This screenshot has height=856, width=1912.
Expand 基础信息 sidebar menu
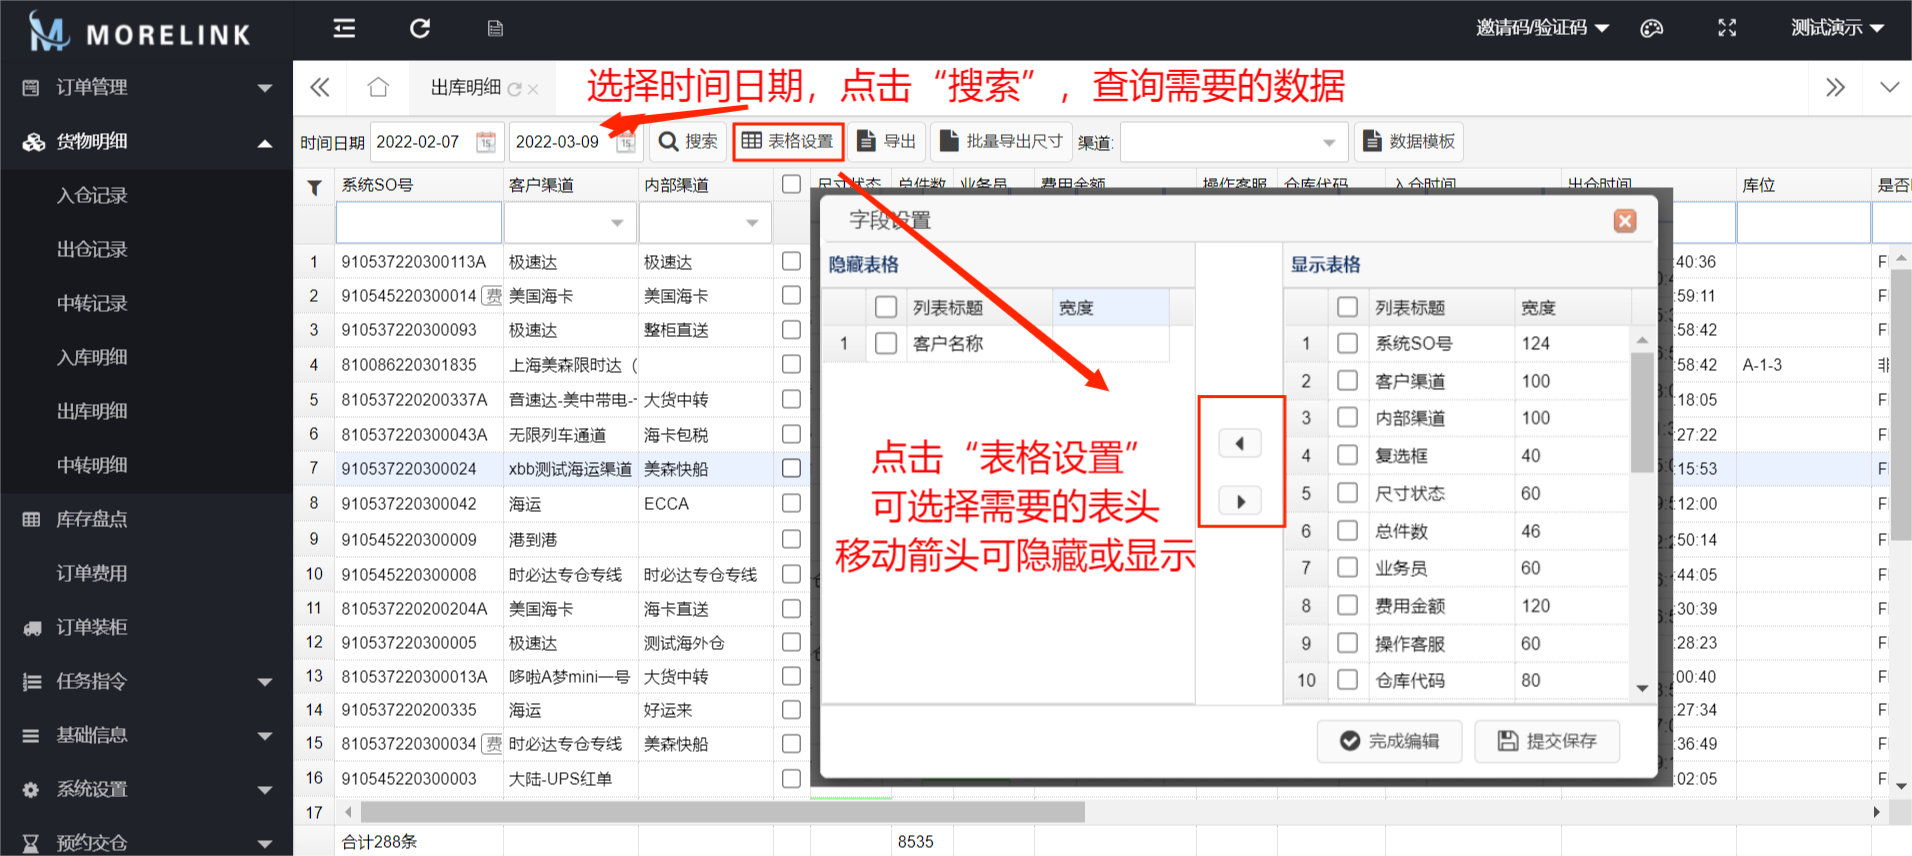[146, 735]
